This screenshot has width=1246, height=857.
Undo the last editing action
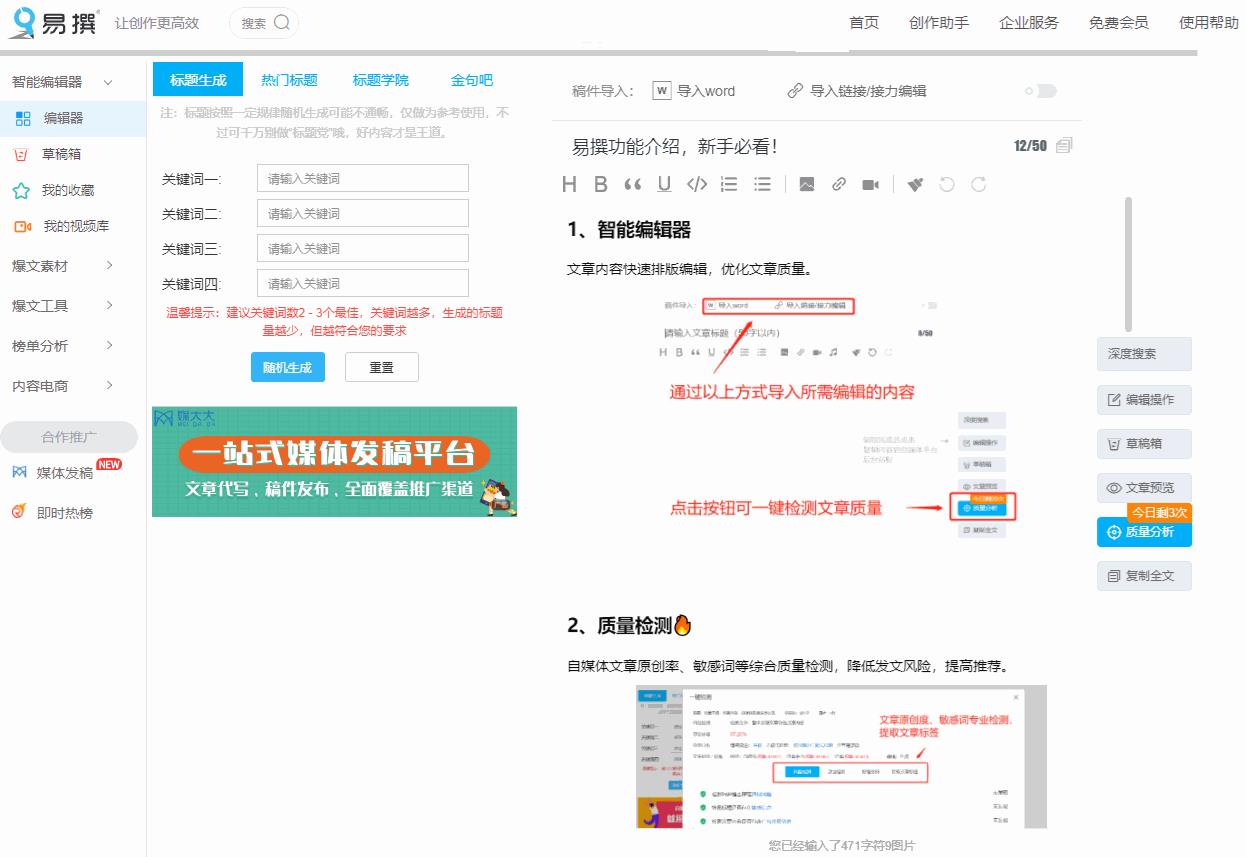[947, 184]
